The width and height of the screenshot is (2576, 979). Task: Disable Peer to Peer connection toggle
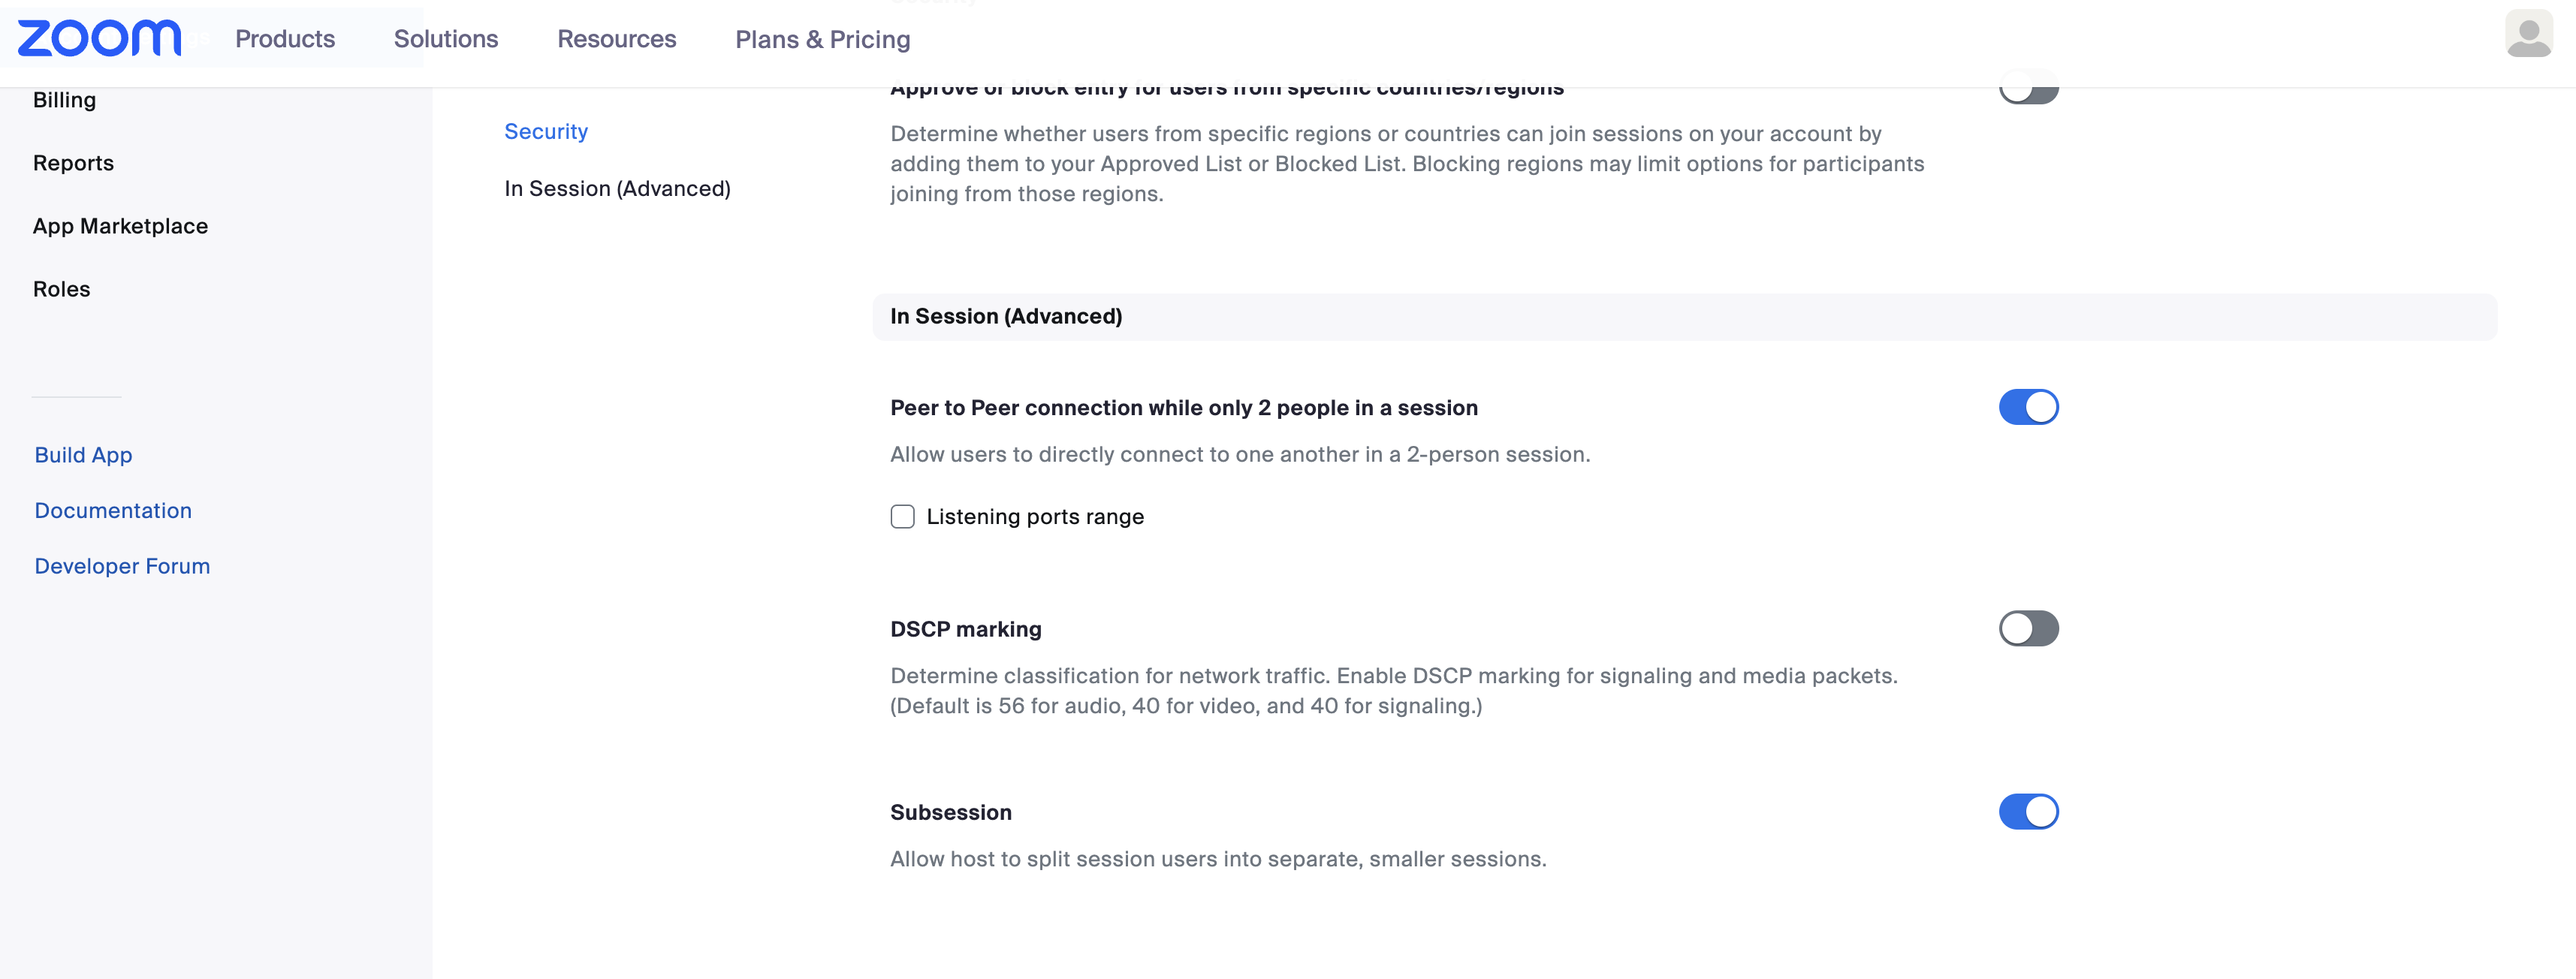point(2027,407)
